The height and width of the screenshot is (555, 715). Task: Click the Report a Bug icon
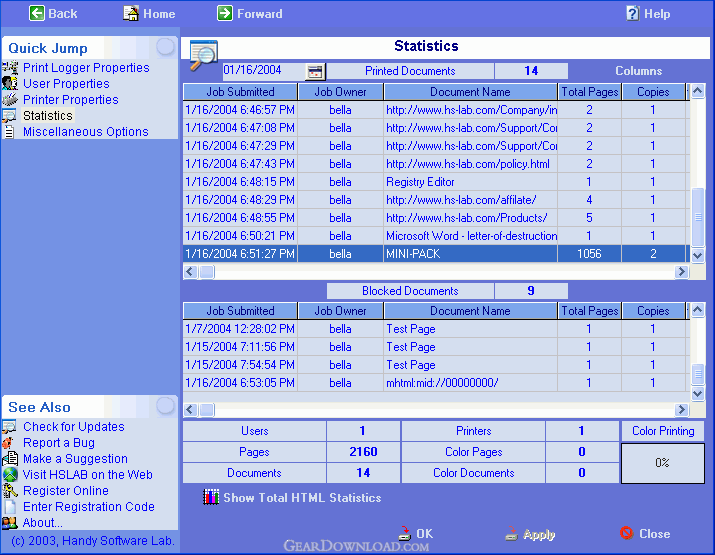(8, 443)
